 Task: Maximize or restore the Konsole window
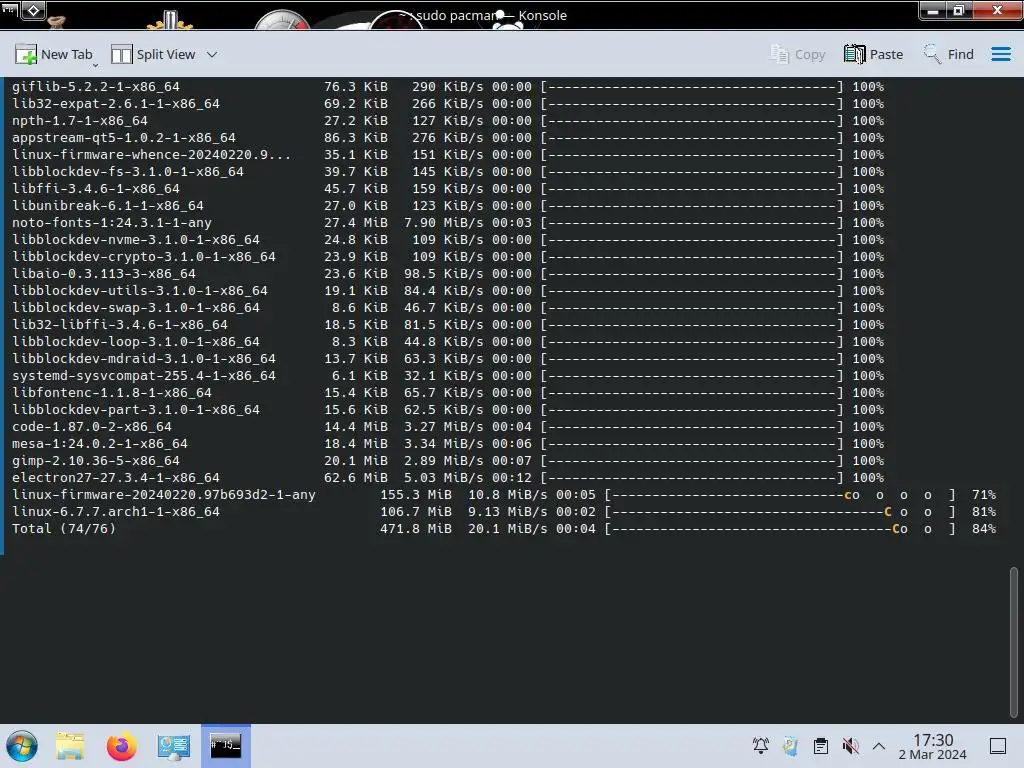[x=959, y=10]
